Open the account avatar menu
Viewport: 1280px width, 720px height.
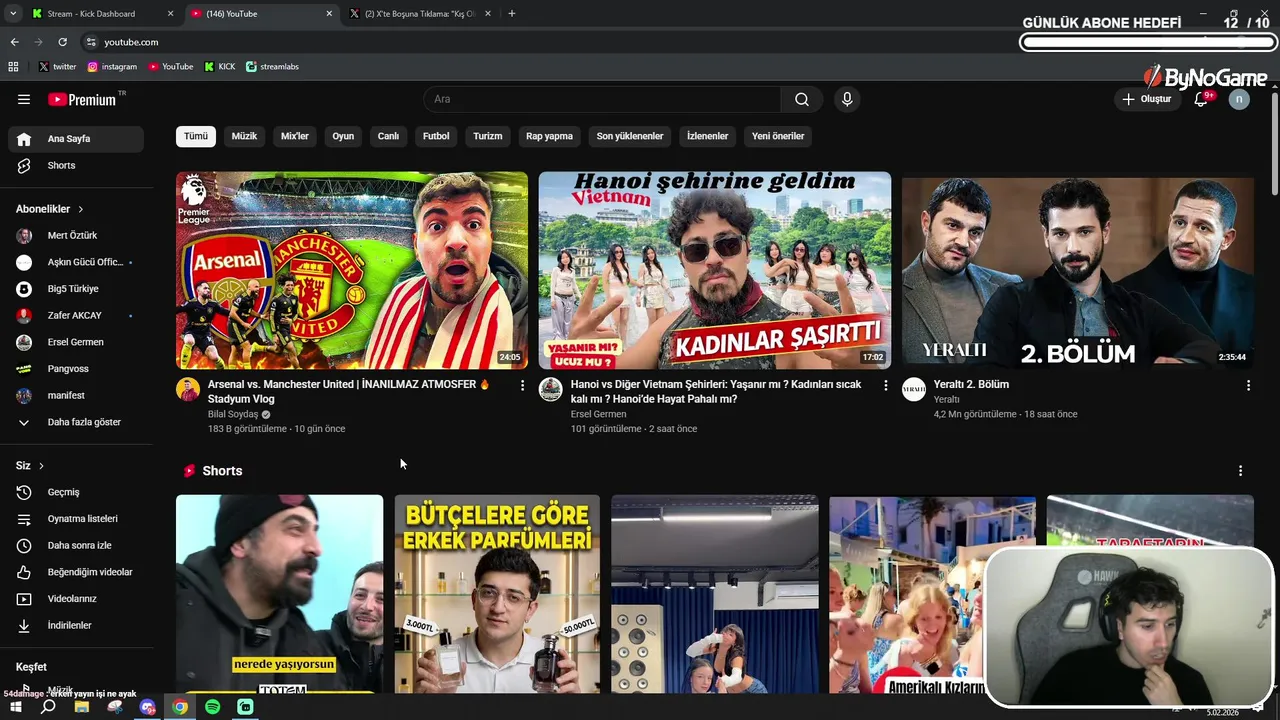click(x=1239, y=99)
